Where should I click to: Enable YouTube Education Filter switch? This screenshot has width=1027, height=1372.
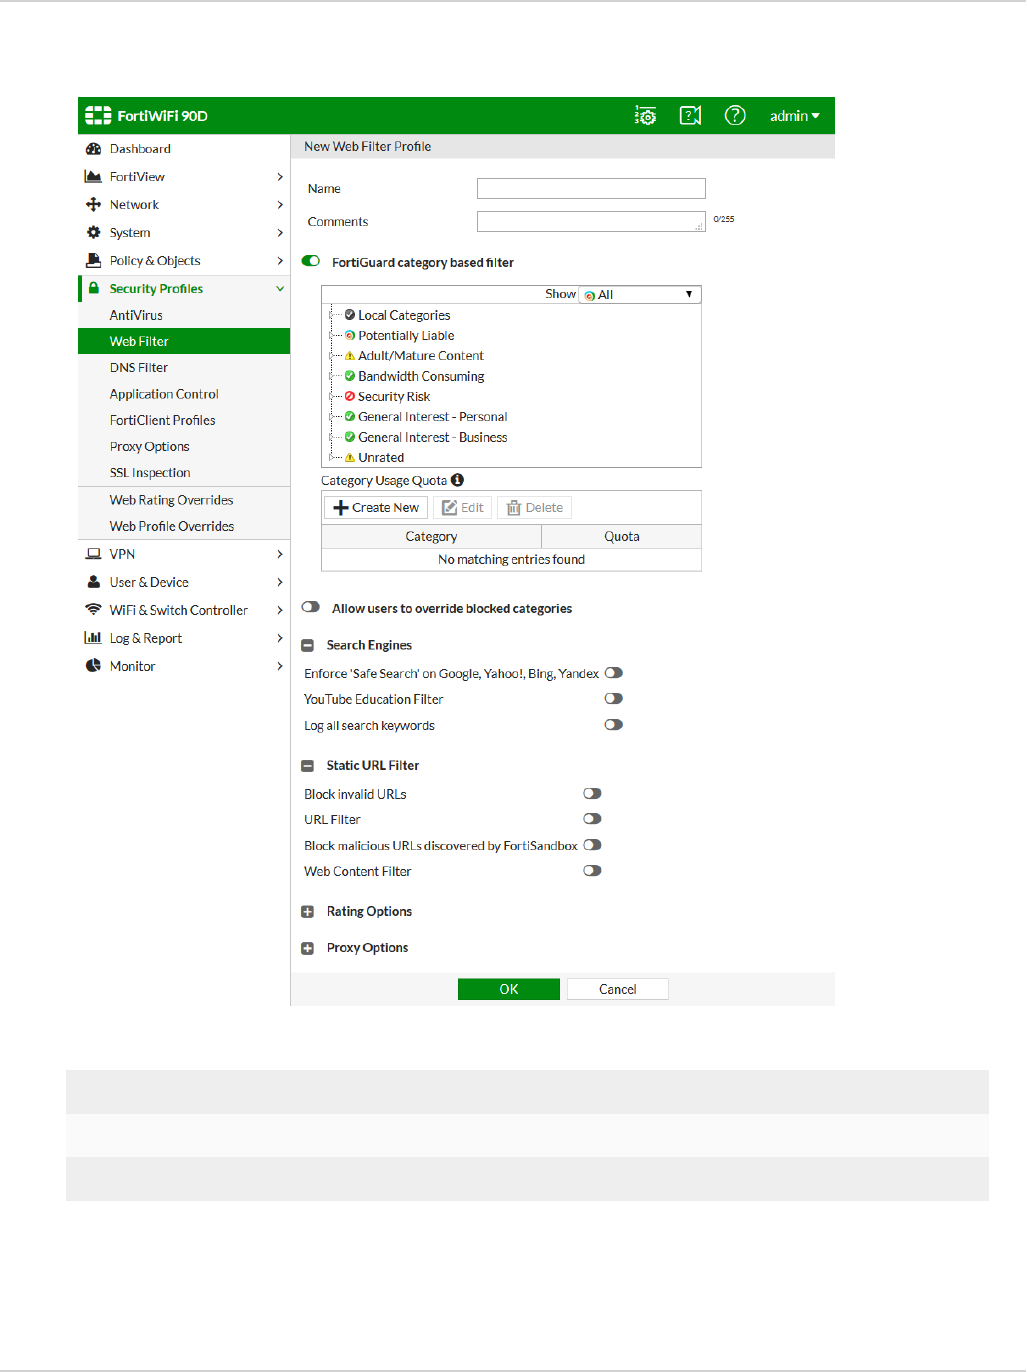coord(614,699)
